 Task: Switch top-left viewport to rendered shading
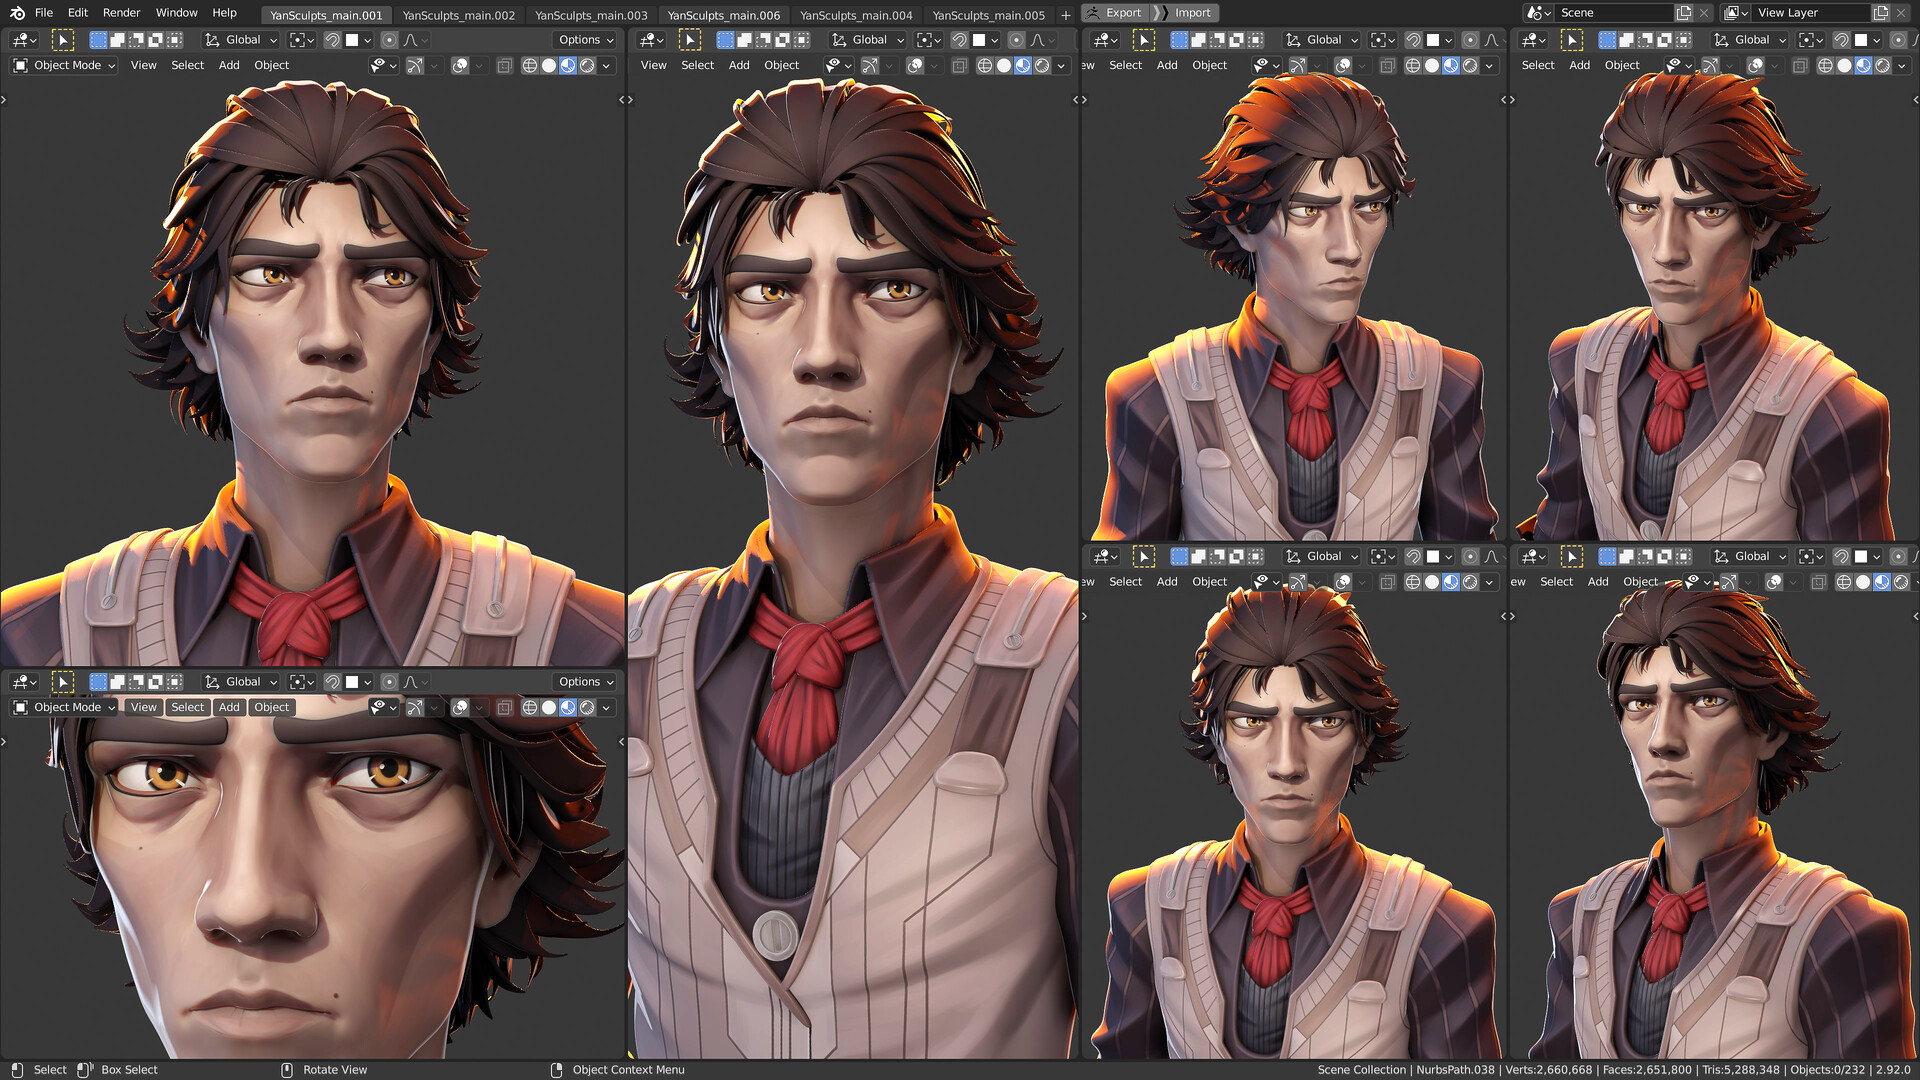587,65
